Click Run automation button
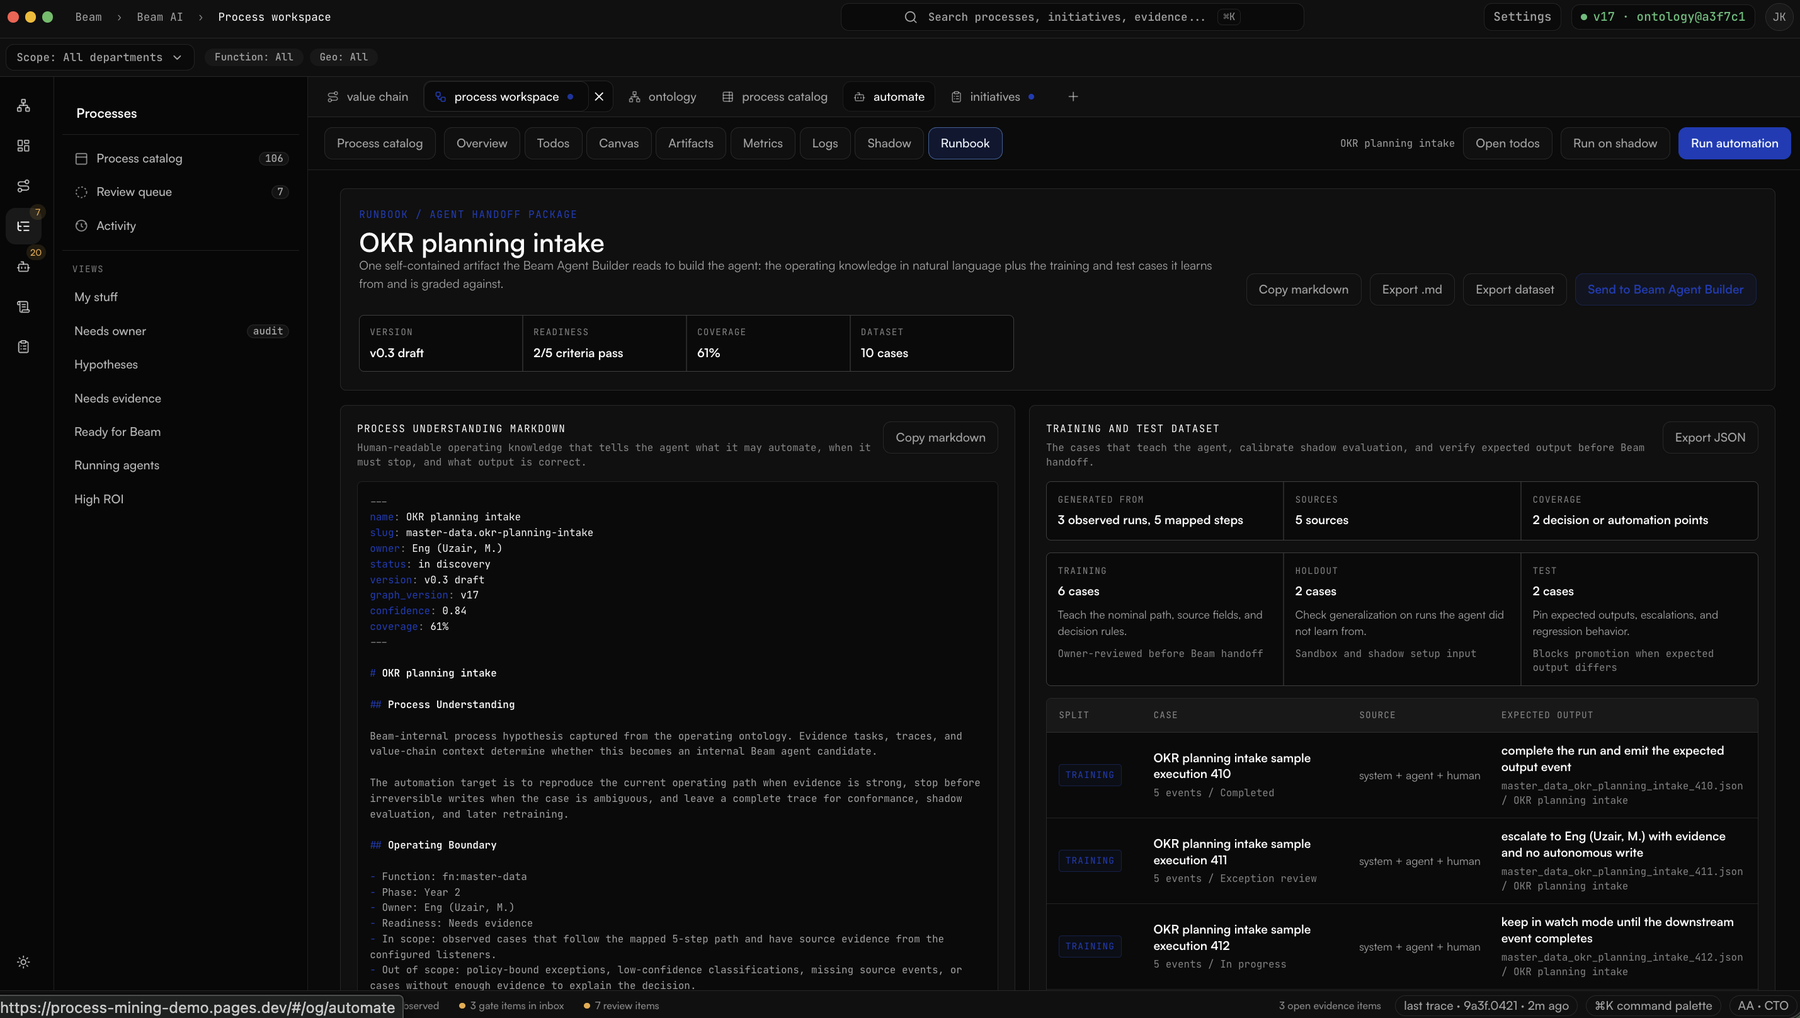This screenshot has height=1018, width=1800. (1734, 143)
